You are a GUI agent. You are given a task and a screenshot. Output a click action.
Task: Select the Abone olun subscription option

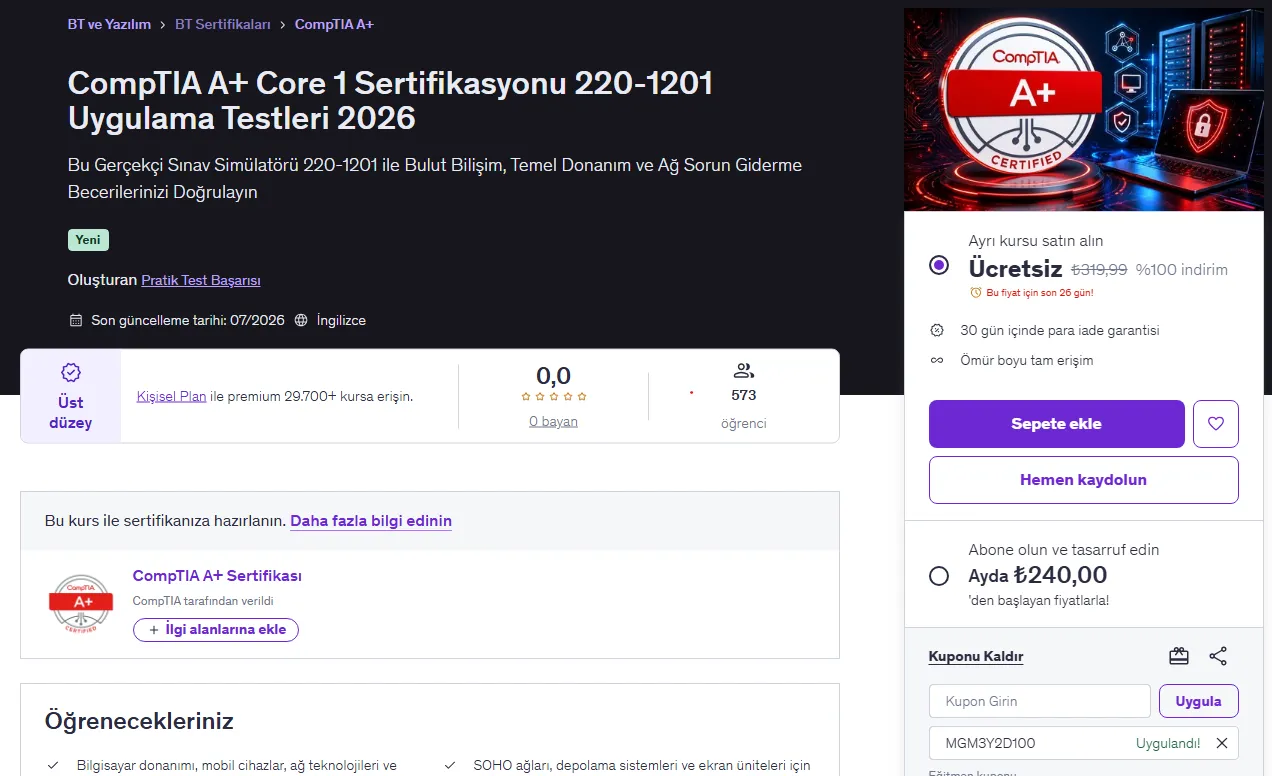[x=939, y=576]
